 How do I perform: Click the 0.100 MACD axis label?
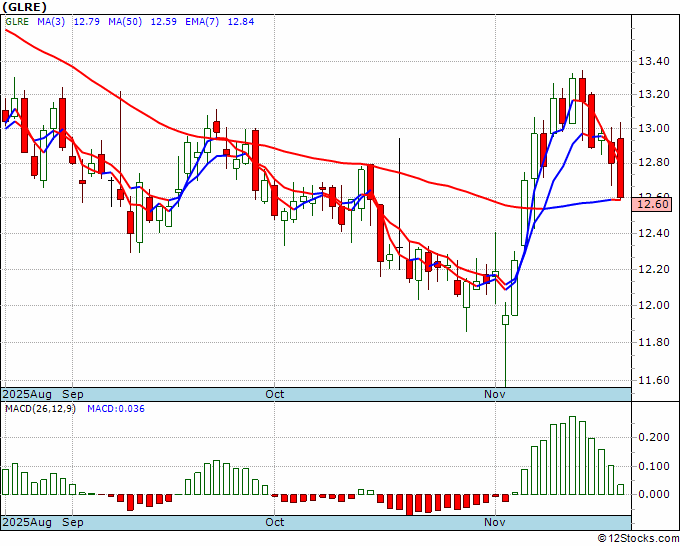[x=654, y=467]
